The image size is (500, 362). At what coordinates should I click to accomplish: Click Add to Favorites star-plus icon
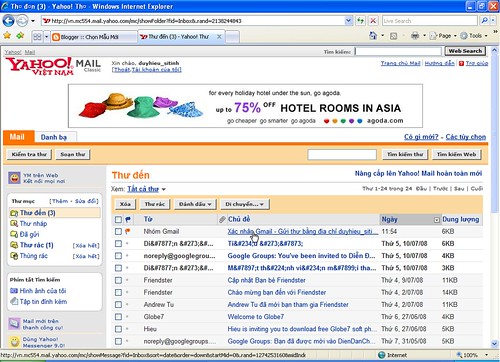click(x=20, y=35)
